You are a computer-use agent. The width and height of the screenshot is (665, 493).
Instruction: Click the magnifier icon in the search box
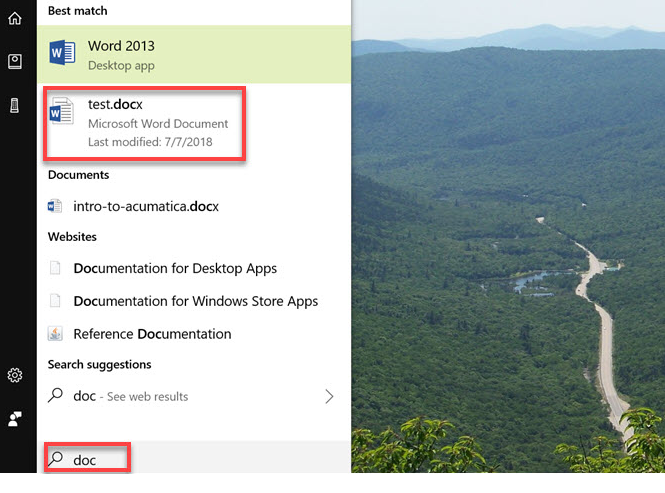57,459
